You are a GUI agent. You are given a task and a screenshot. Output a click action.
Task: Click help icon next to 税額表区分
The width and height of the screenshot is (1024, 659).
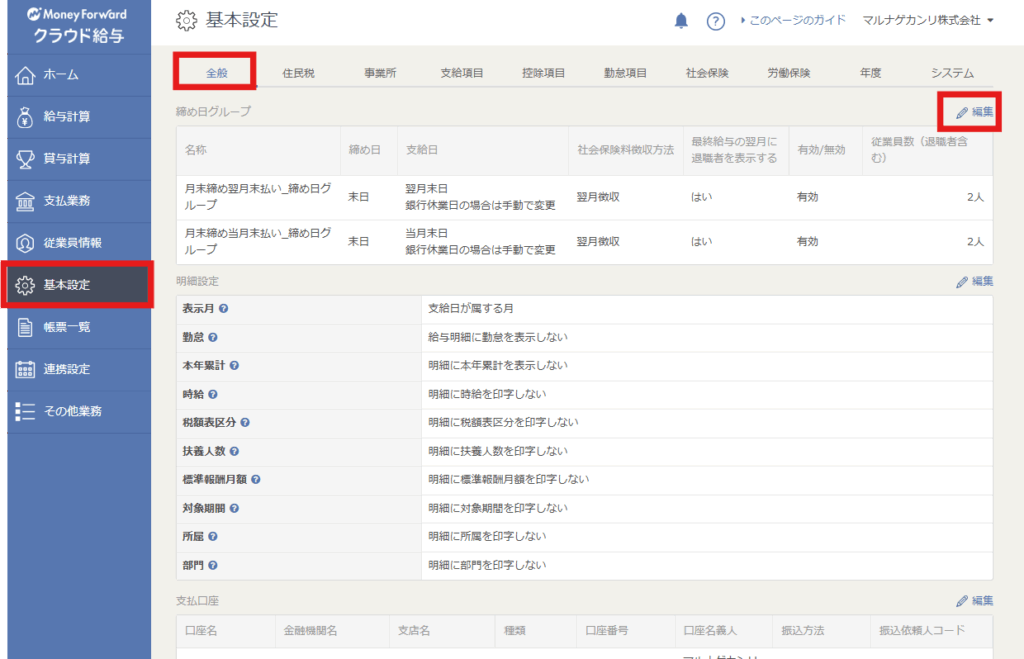point(245,423)
